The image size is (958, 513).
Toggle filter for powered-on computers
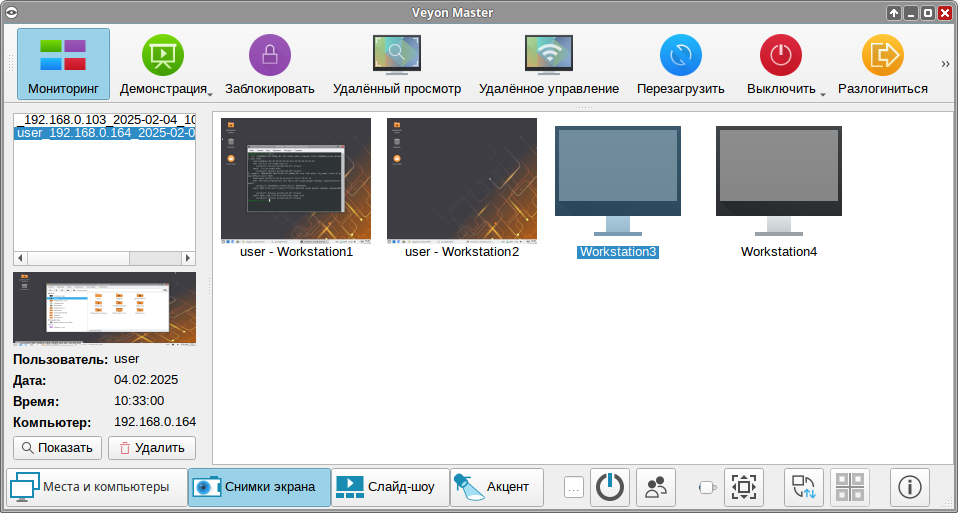pyautogui.click(x=610, y=487)
